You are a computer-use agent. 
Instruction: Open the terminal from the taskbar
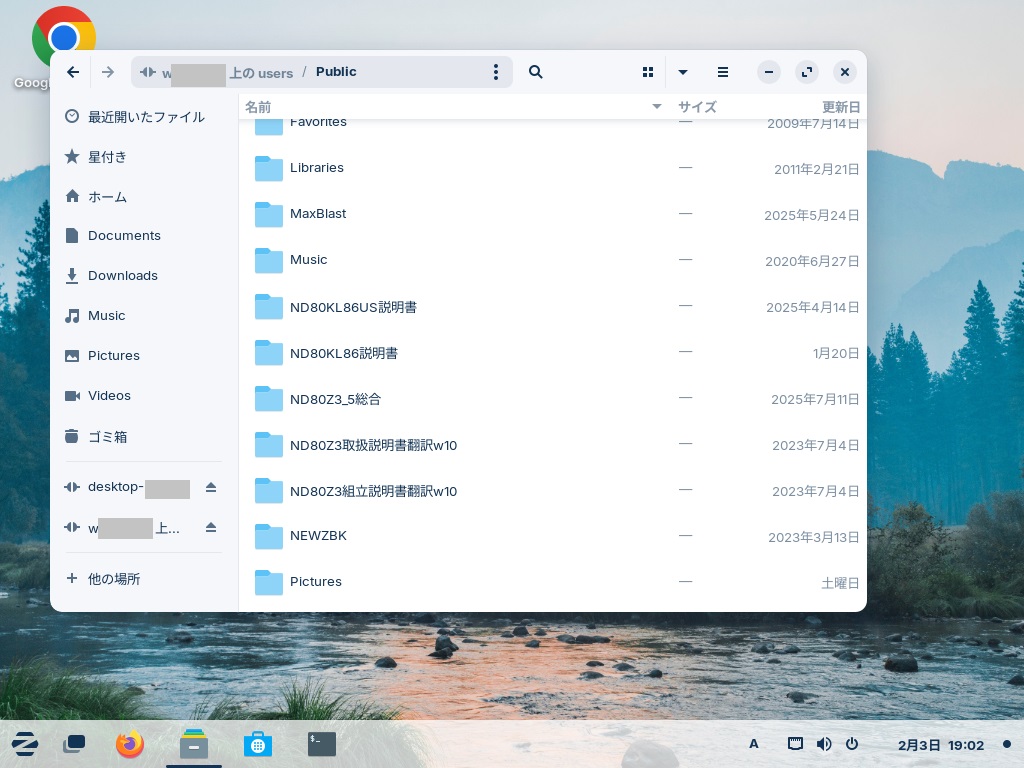tap(322, 744)
